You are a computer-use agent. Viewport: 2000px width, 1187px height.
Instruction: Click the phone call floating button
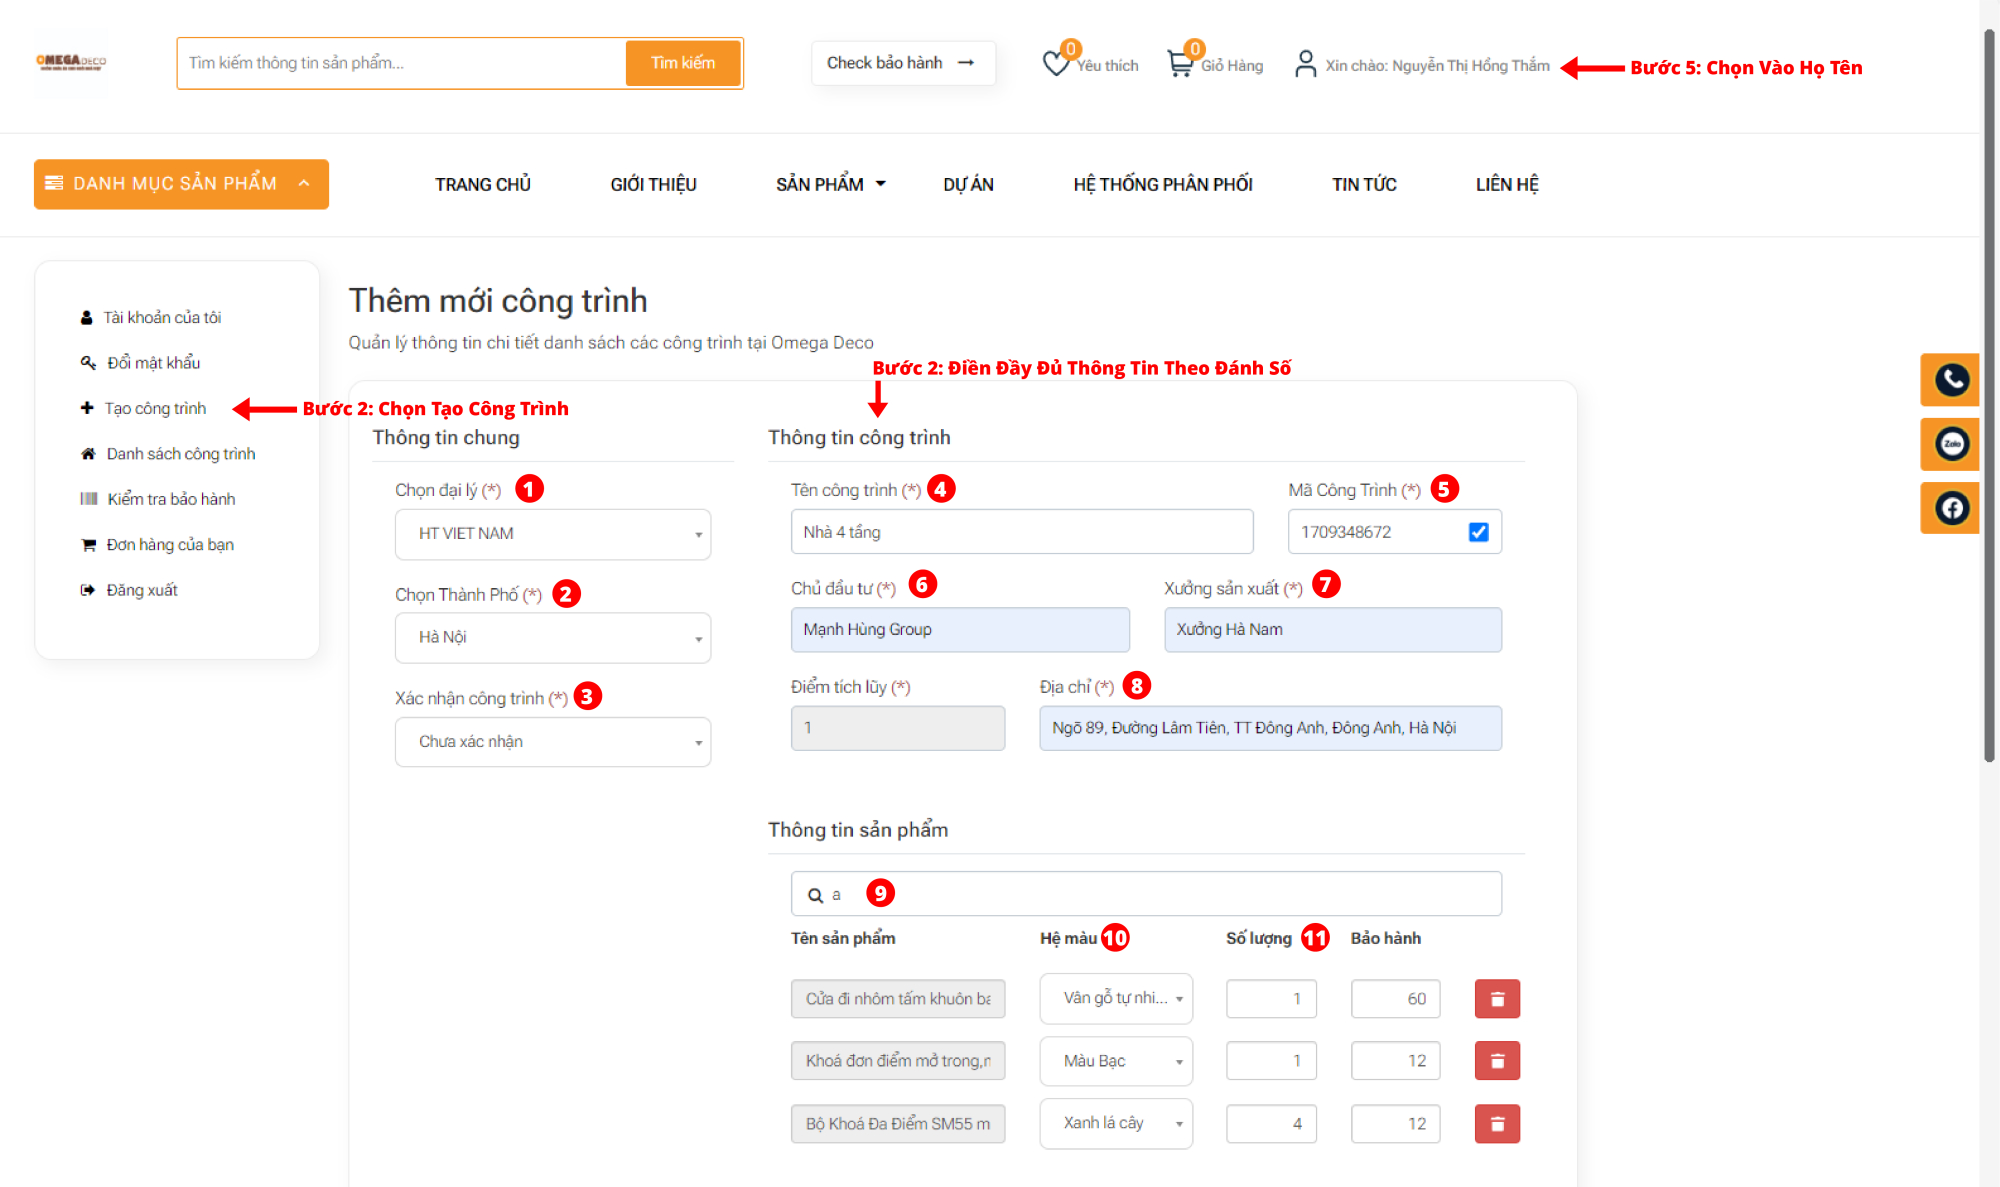tap(1951, 380)
